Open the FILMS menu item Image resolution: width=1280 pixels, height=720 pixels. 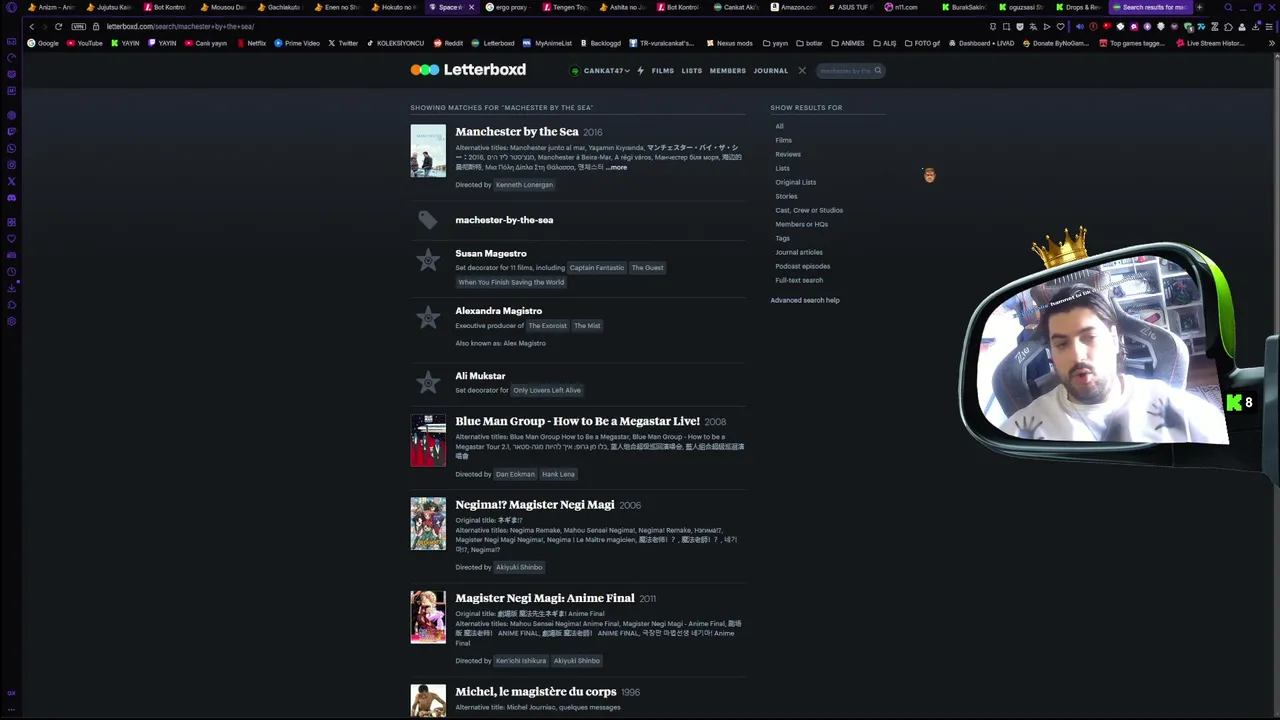click(x=663, y=71)
